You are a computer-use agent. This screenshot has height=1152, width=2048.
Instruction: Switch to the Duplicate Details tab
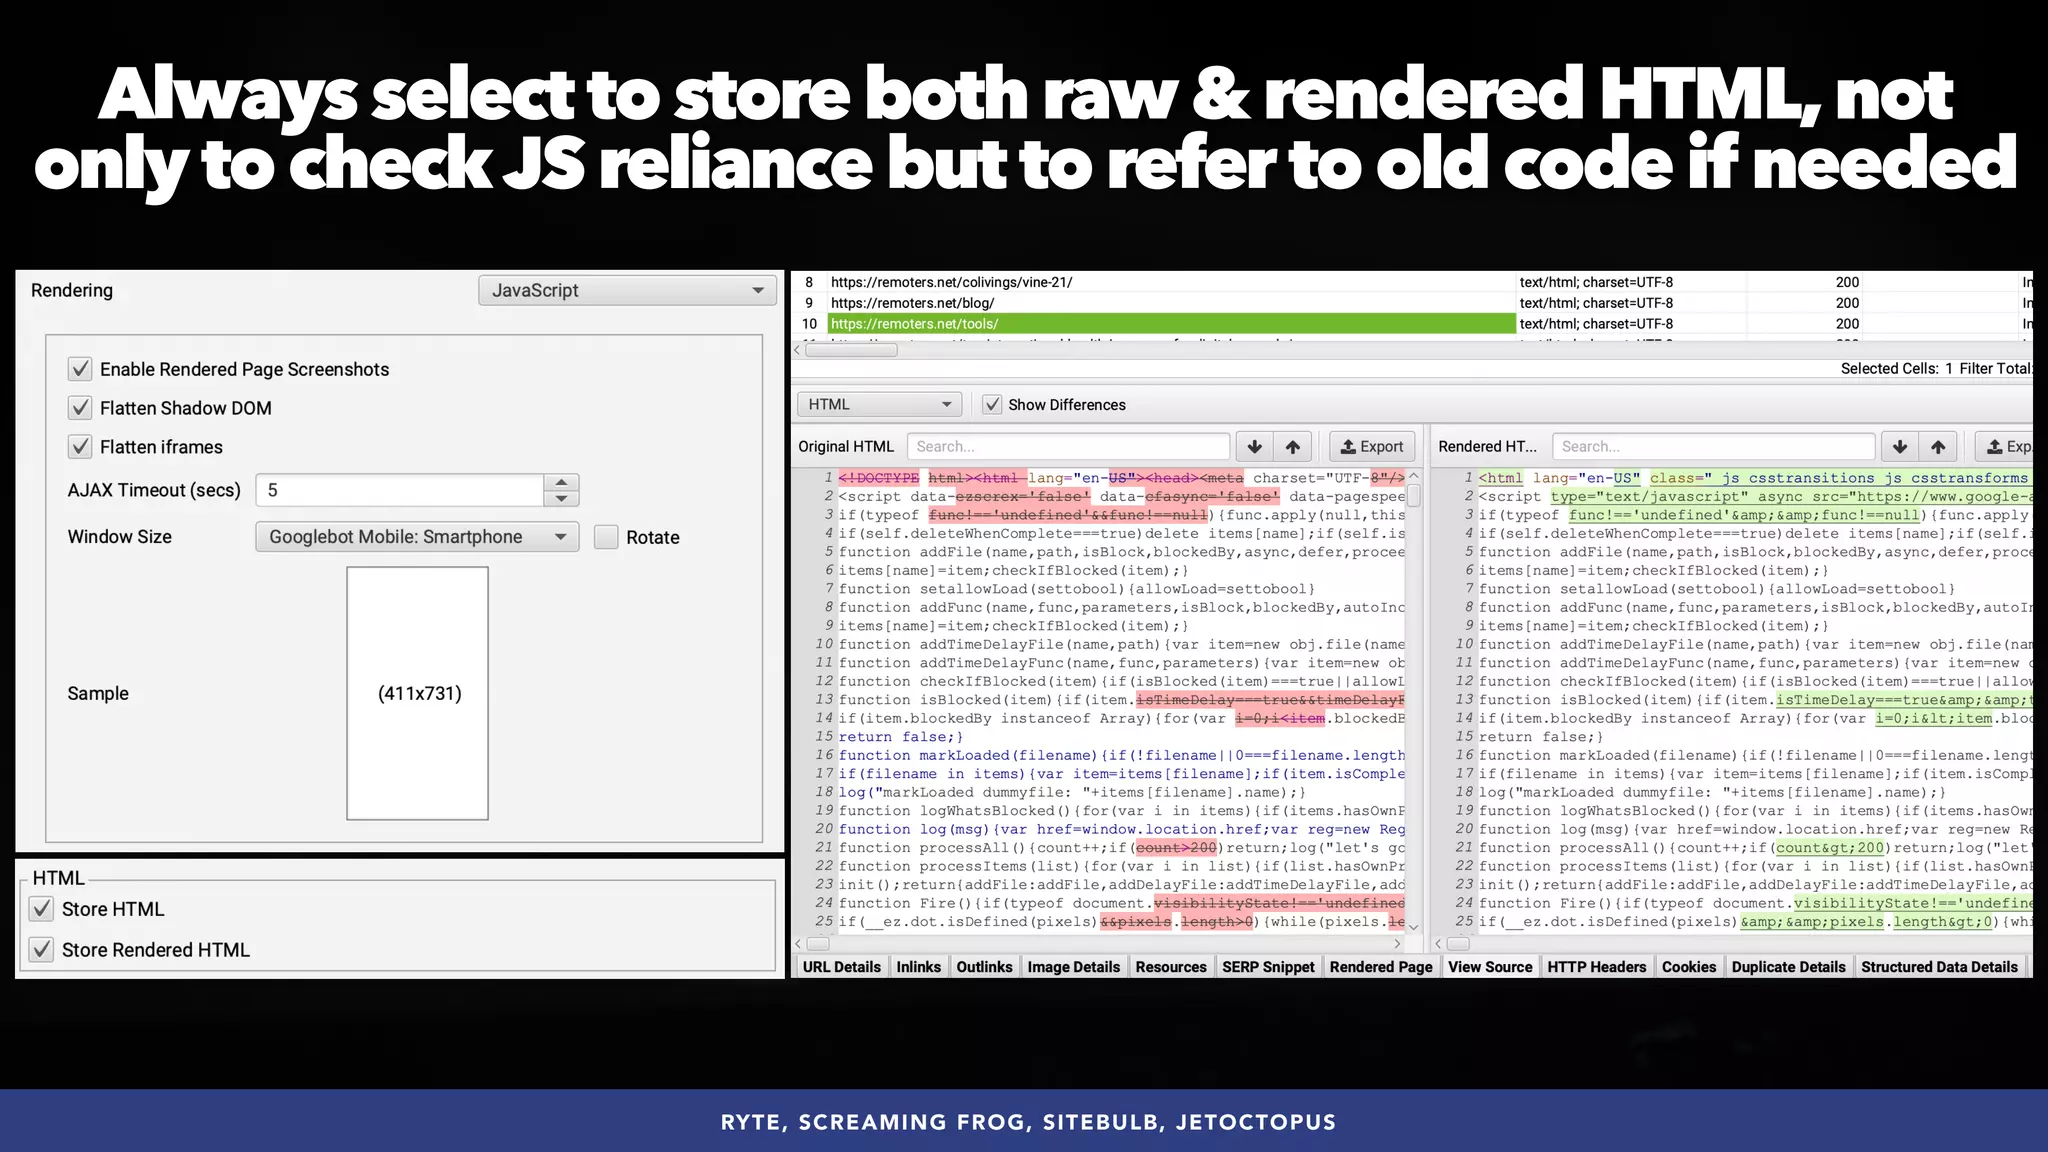(x=1788, y=967)
